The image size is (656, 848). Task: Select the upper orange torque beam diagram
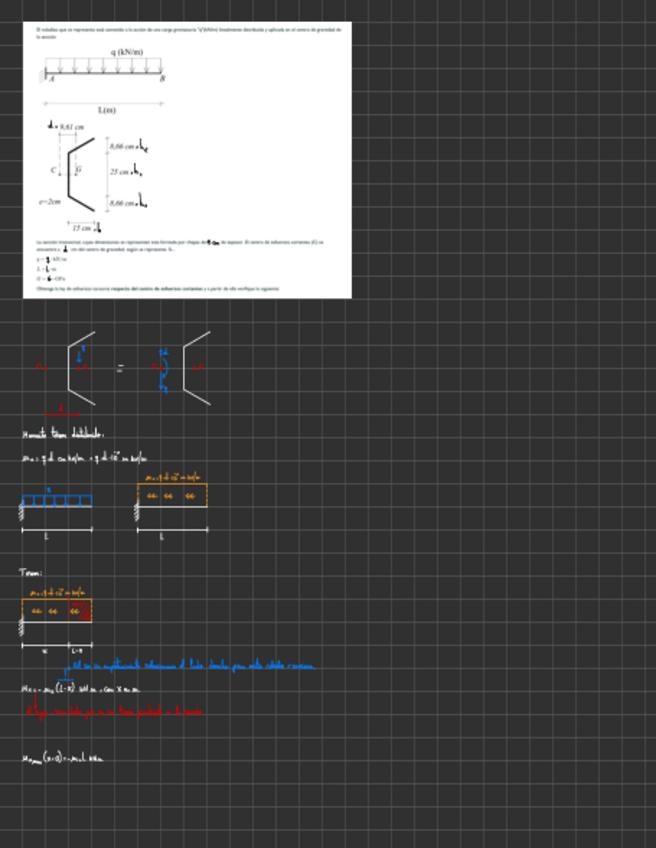[172, 495]
